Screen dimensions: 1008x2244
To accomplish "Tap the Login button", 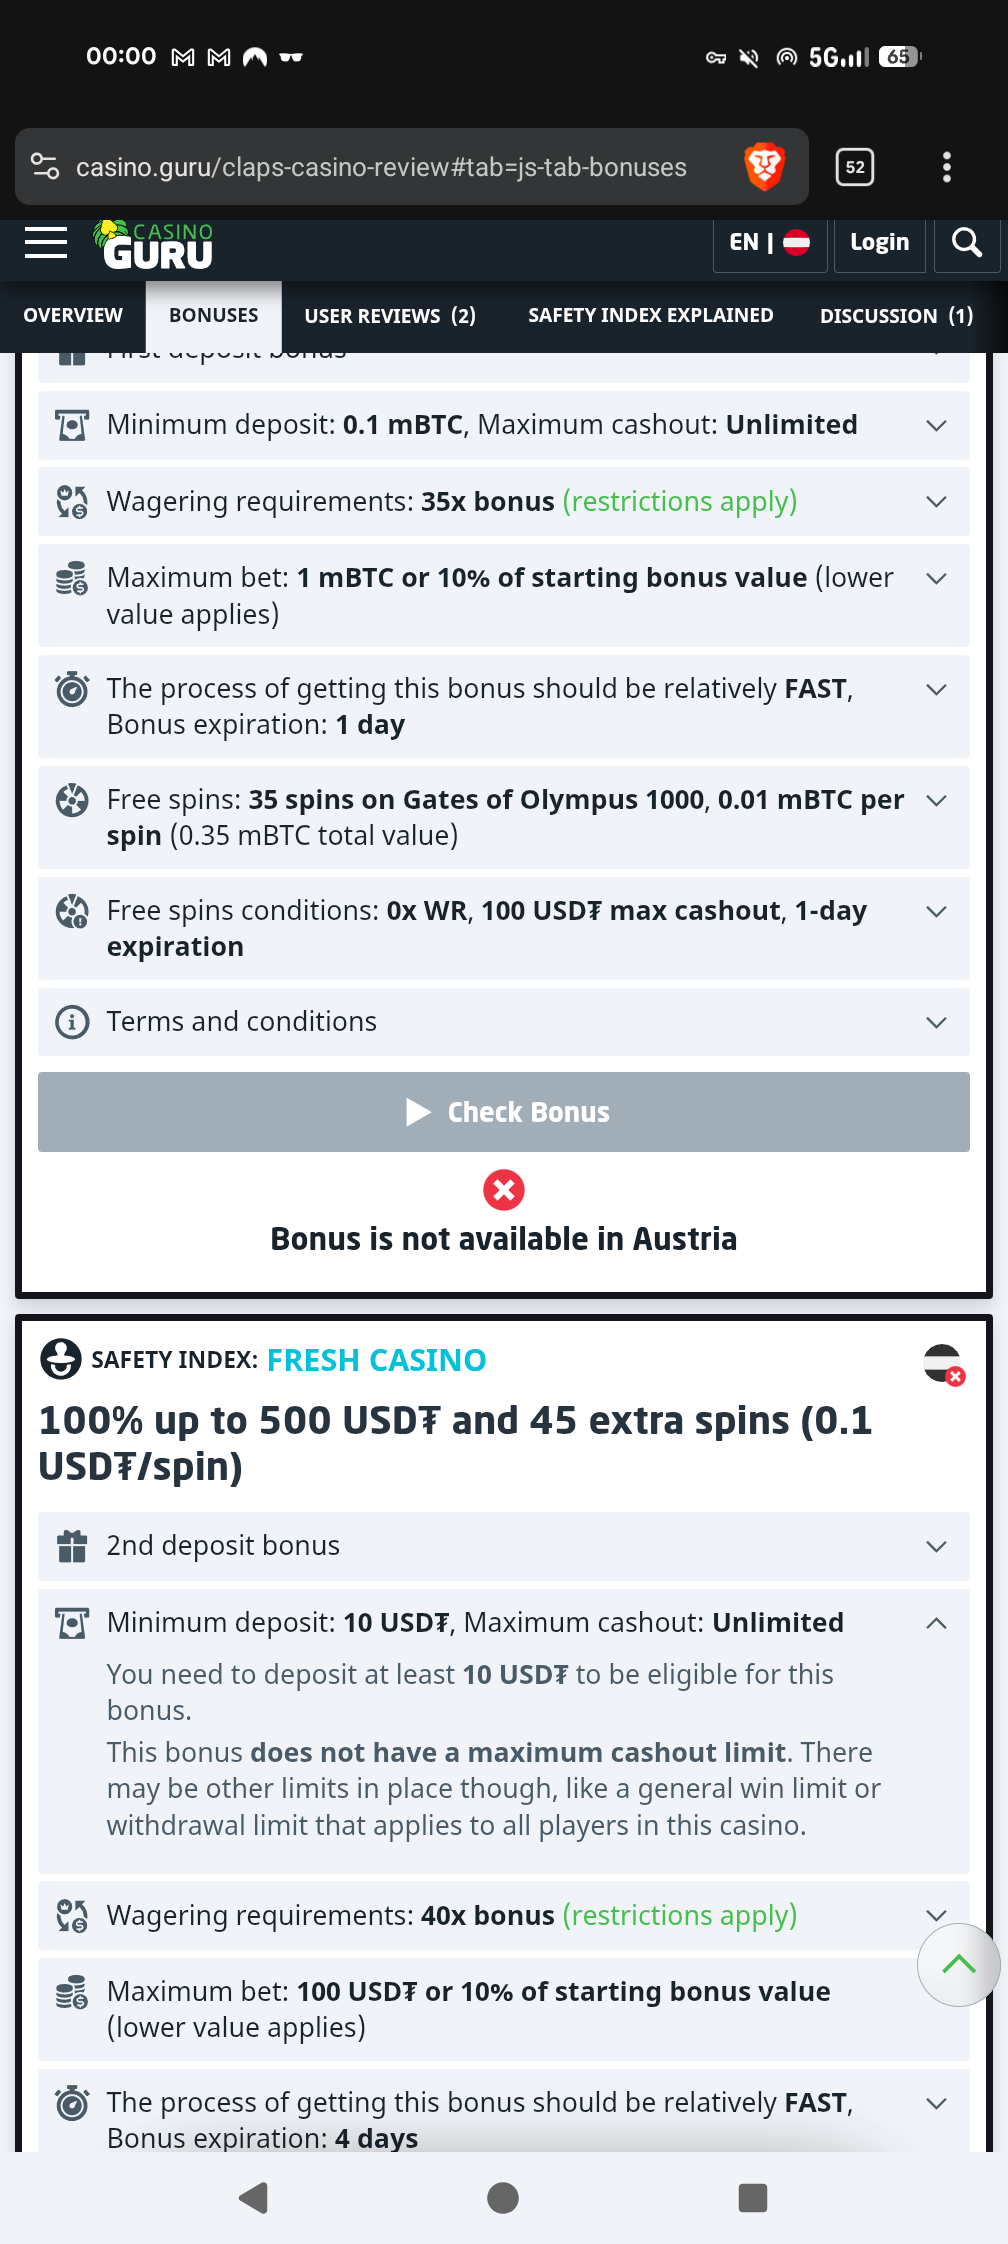I will [879, 243].
